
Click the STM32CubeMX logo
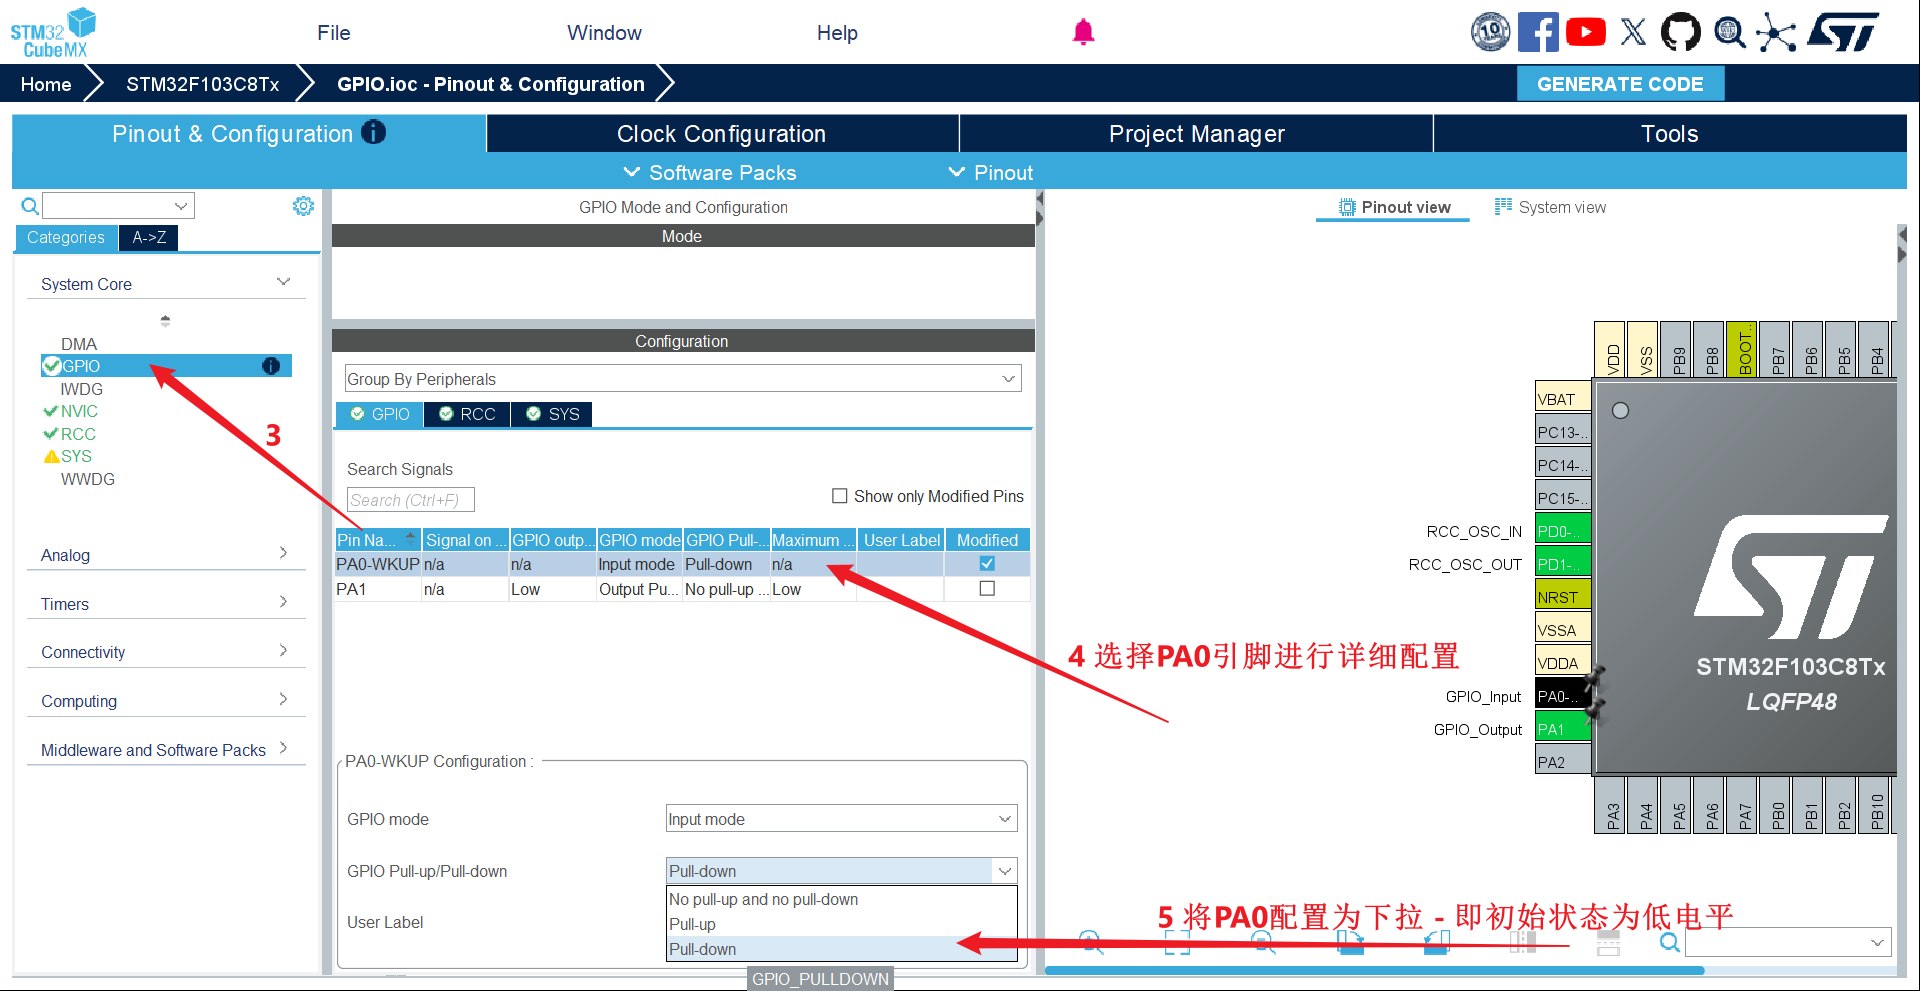[x=53, y=33]
